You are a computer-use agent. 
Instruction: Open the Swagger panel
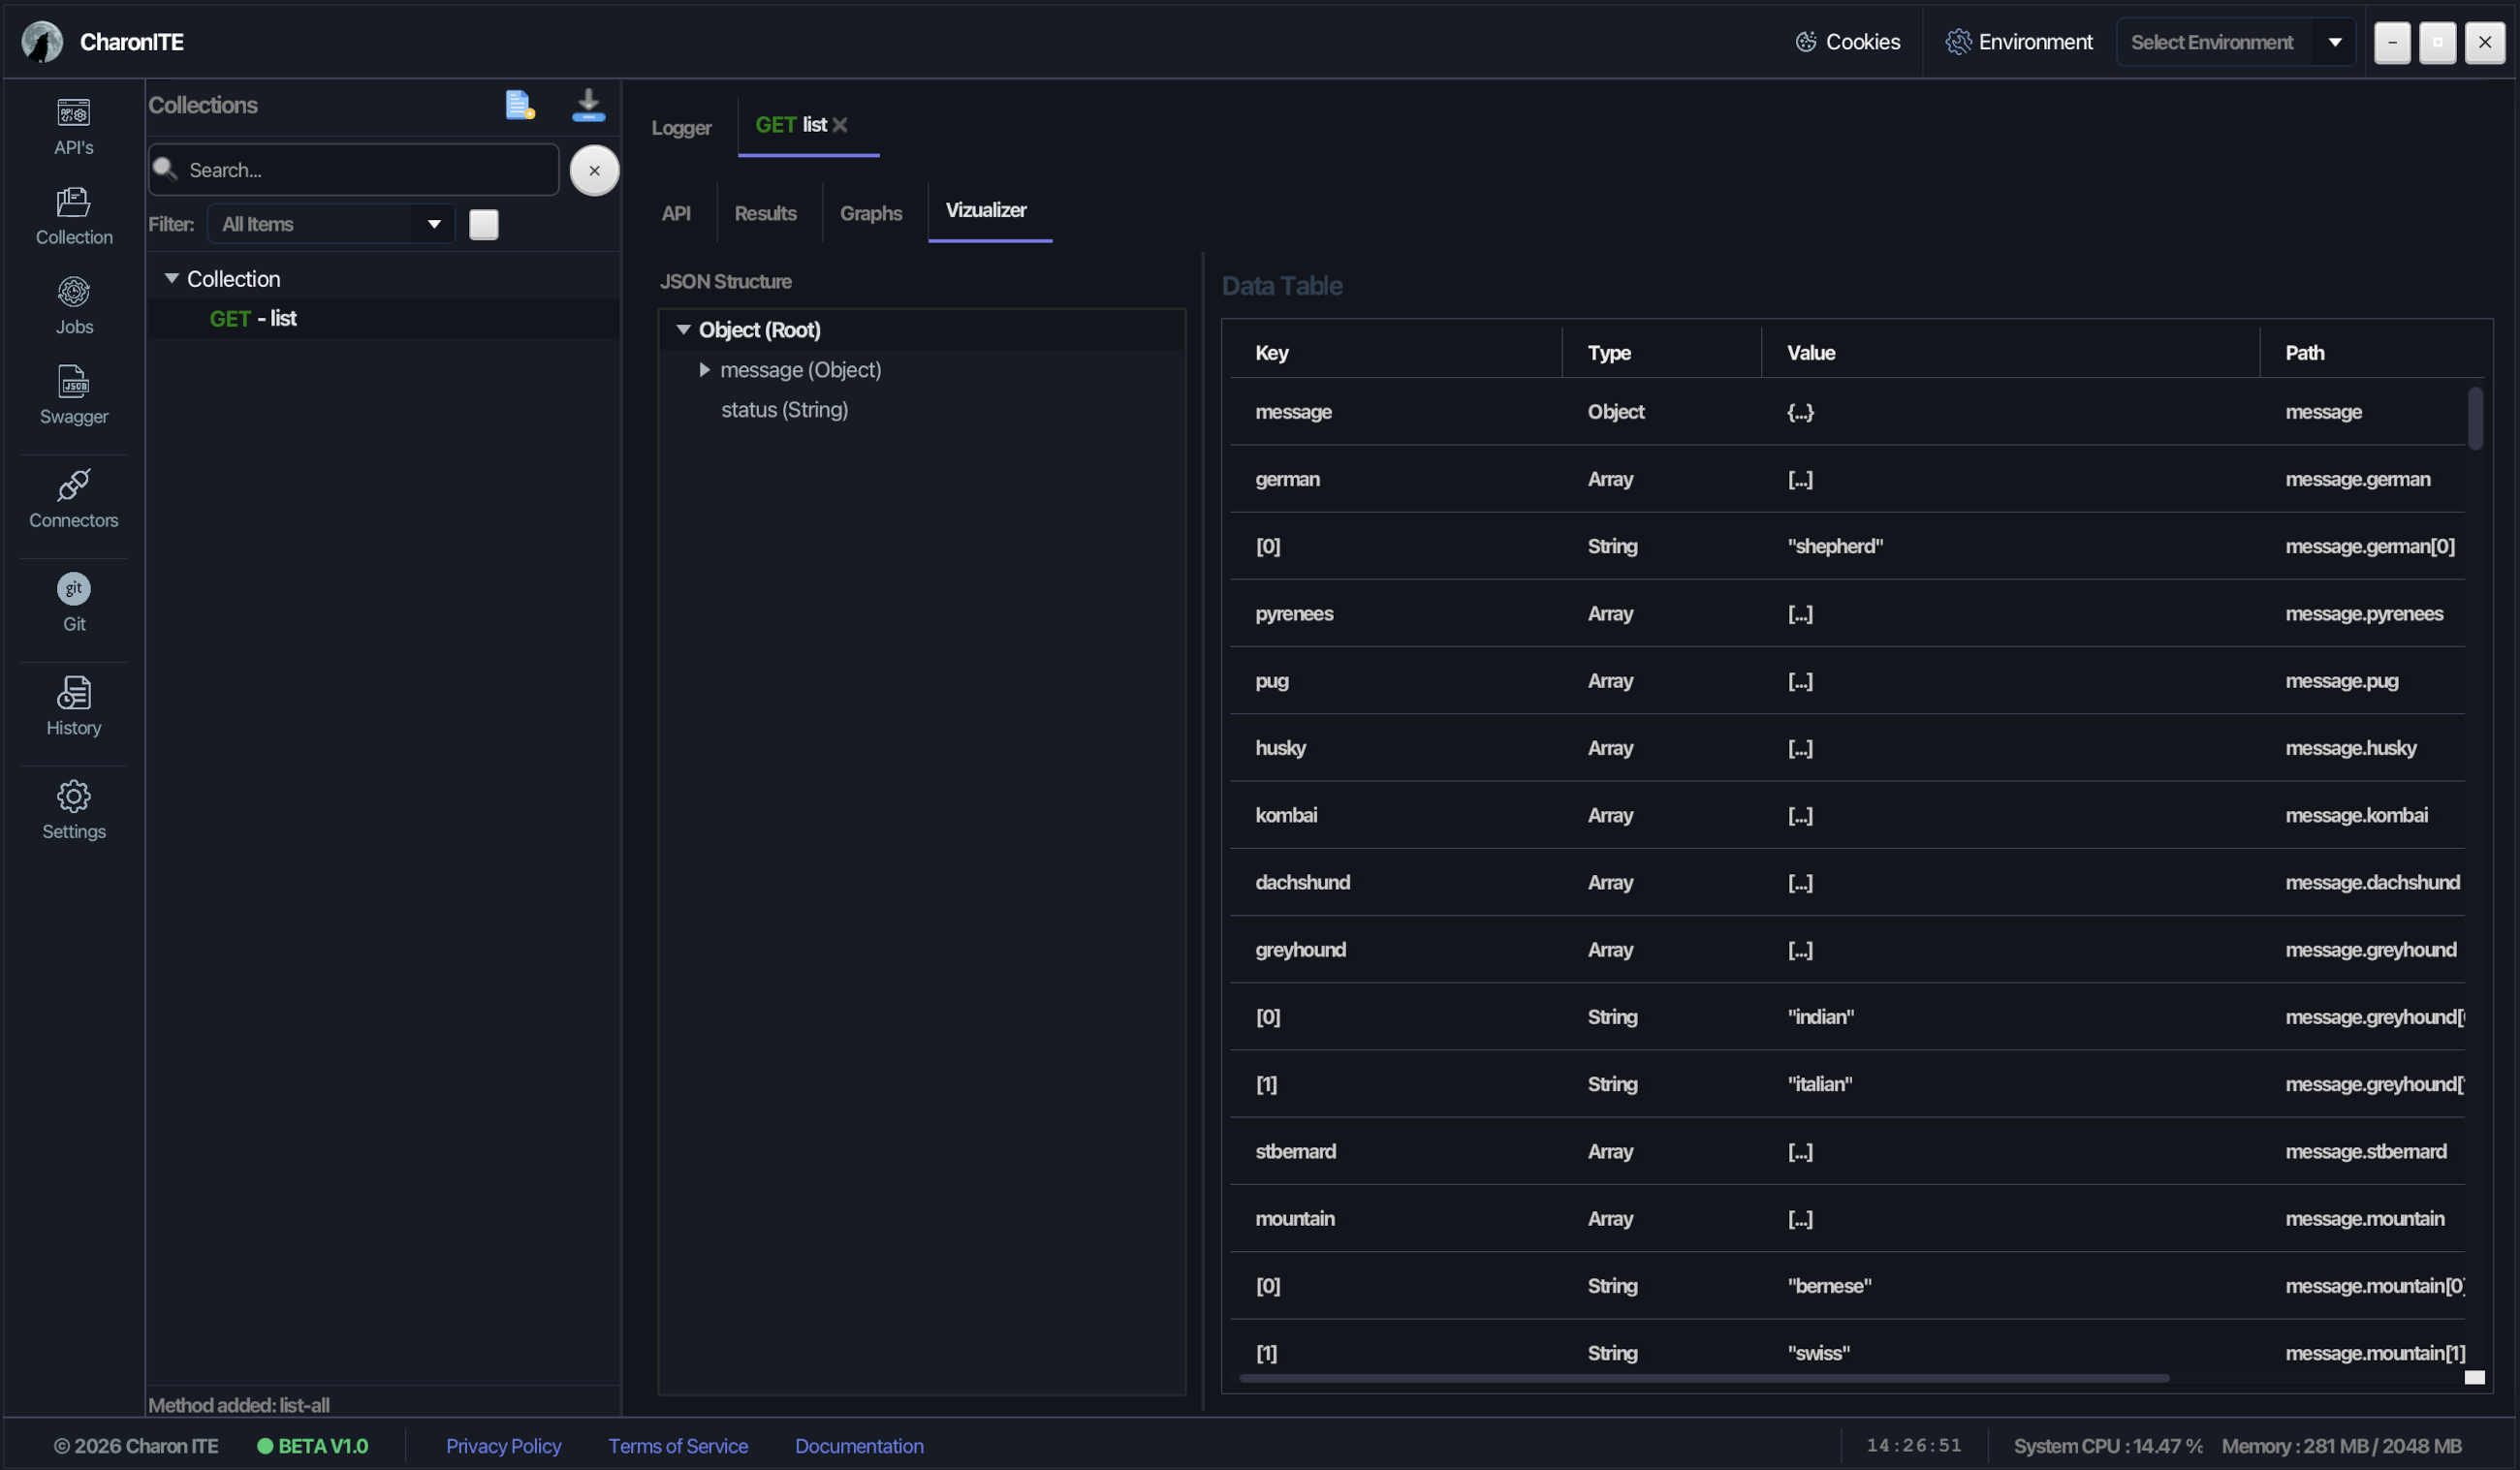pos(73,395)
